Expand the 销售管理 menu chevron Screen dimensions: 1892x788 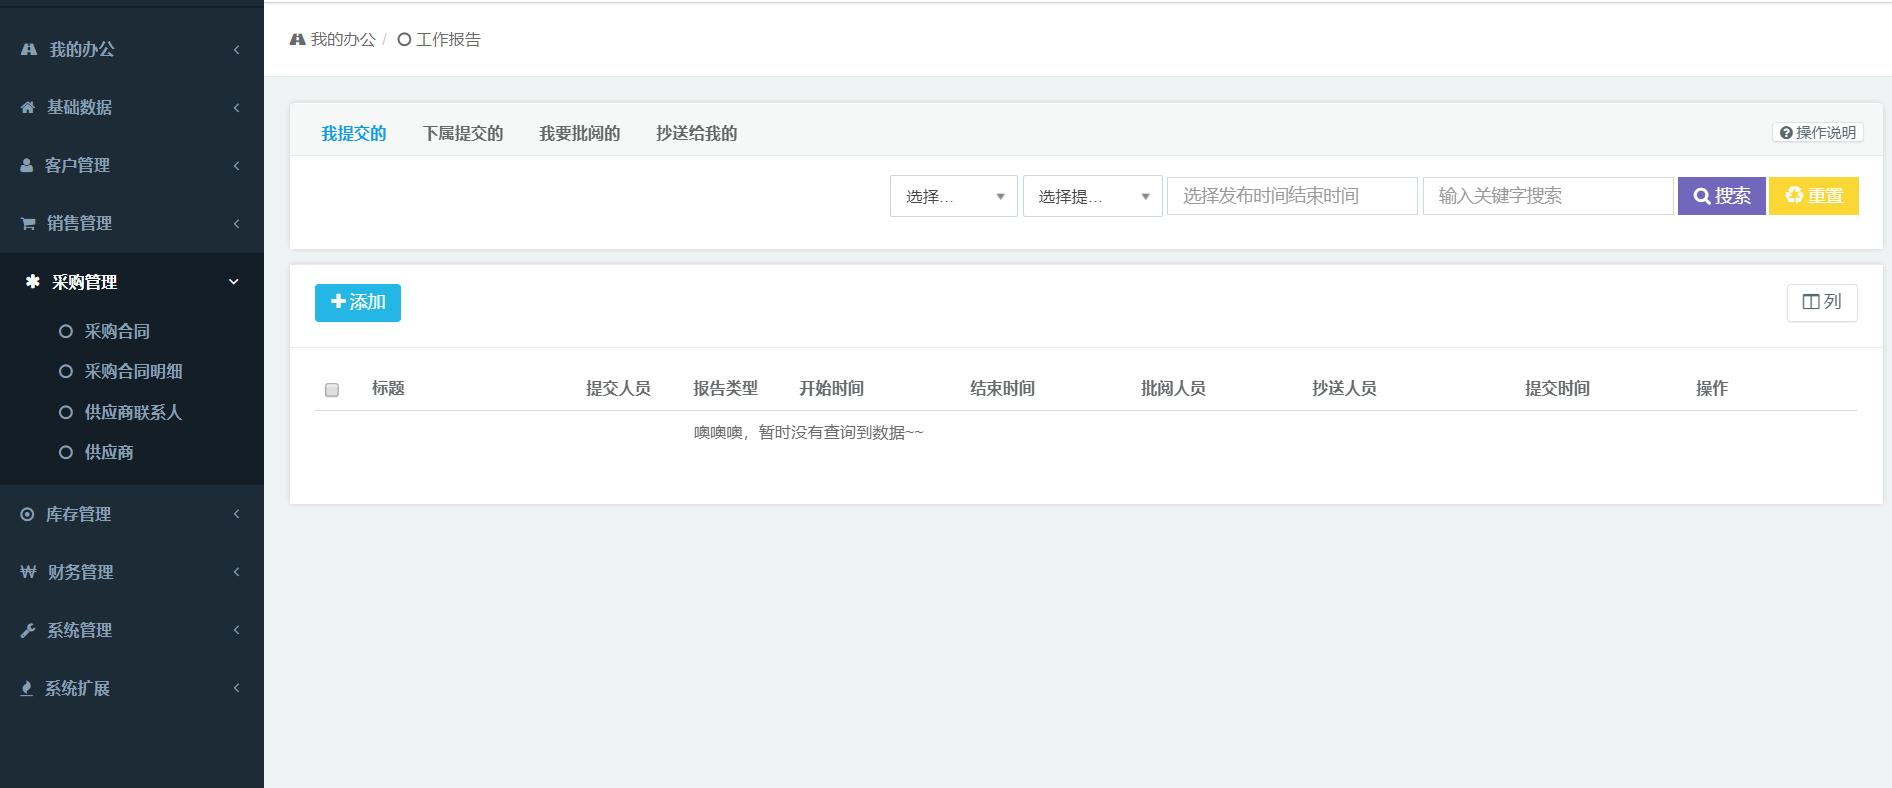point(237,223)
